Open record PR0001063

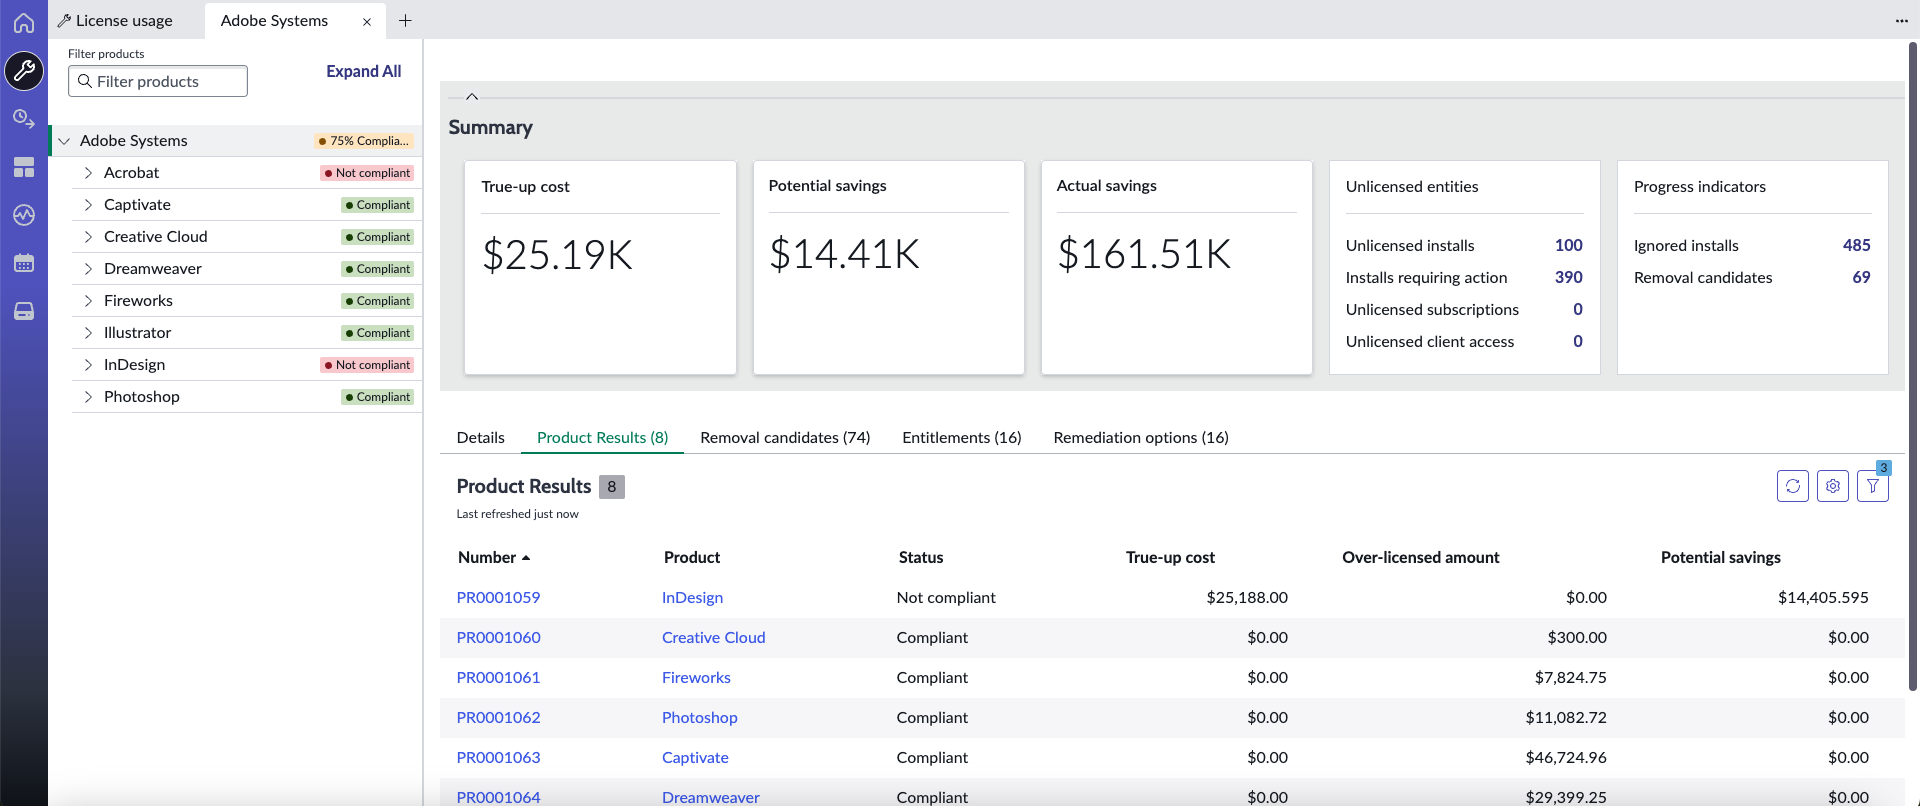coord(498,757)
